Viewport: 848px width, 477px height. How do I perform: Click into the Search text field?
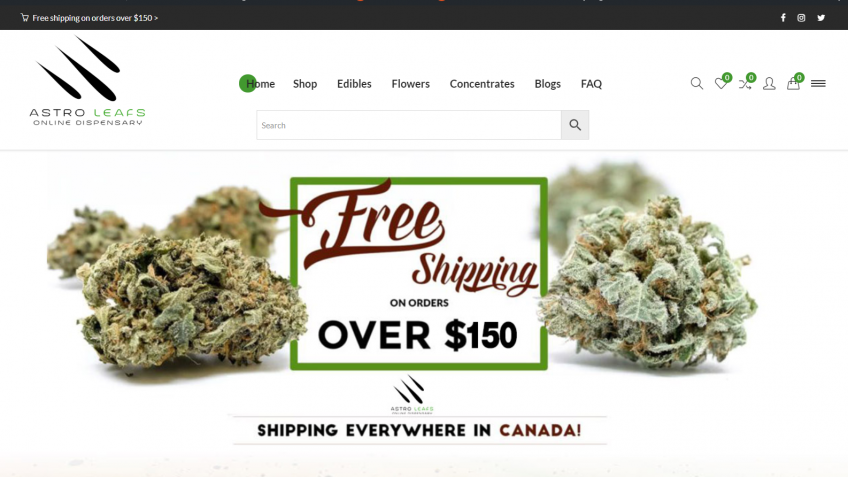pos(409,125)
